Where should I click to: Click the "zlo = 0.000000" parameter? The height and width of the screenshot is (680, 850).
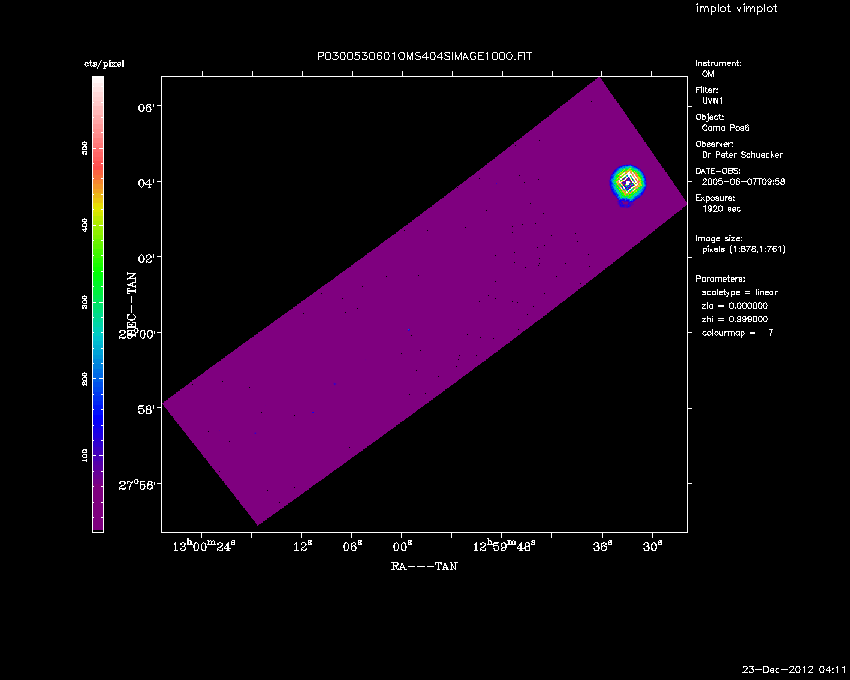(735, 306)
